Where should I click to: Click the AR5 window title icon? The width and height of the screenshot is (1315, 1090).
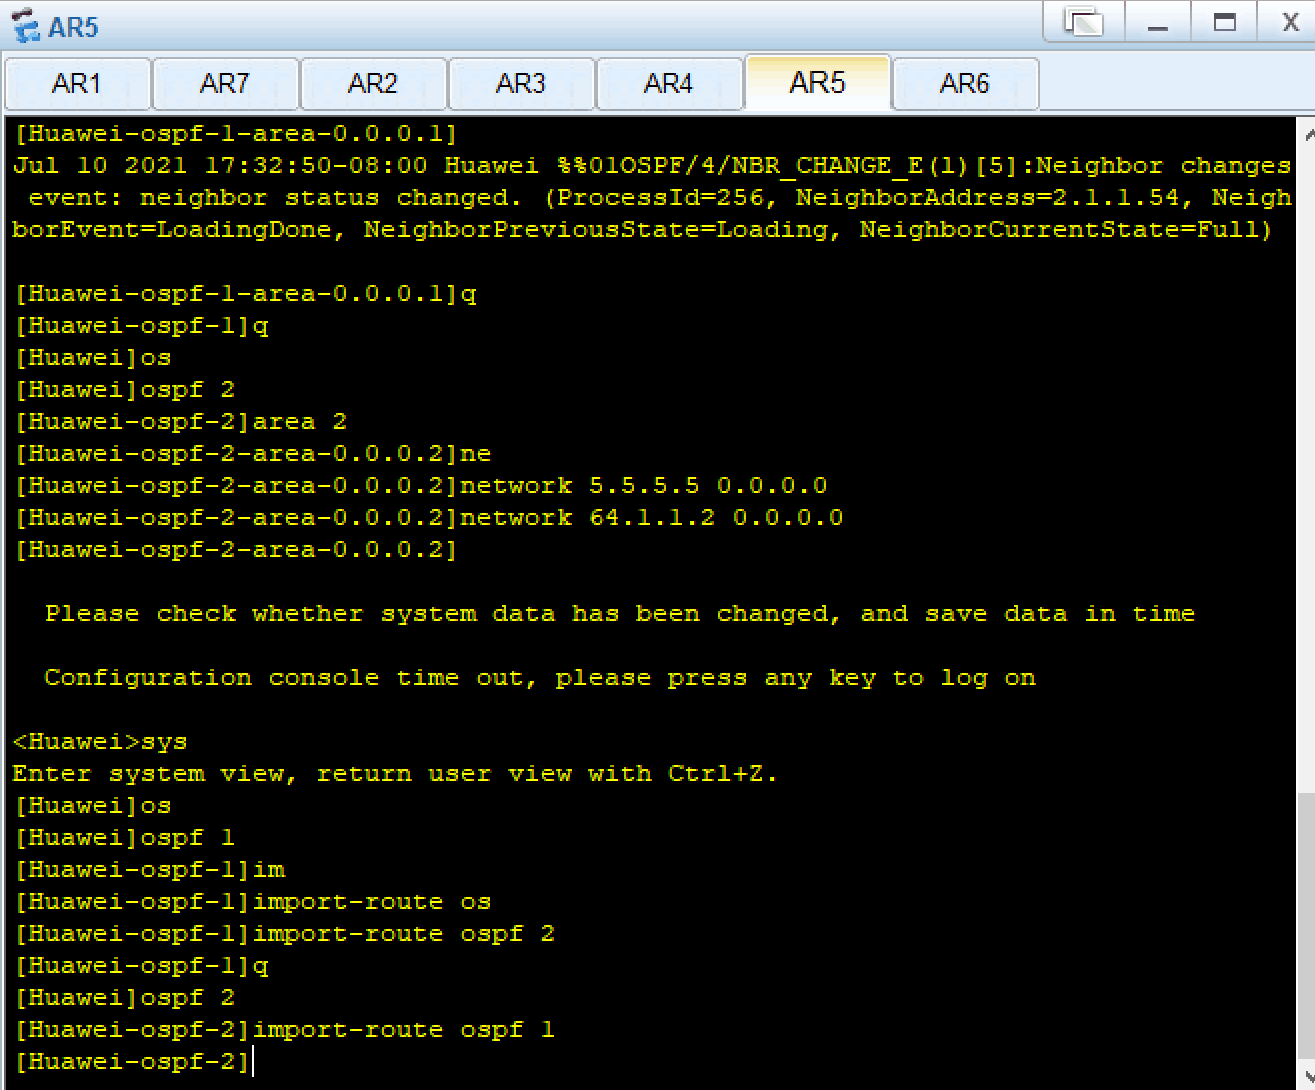coord(26,26)
